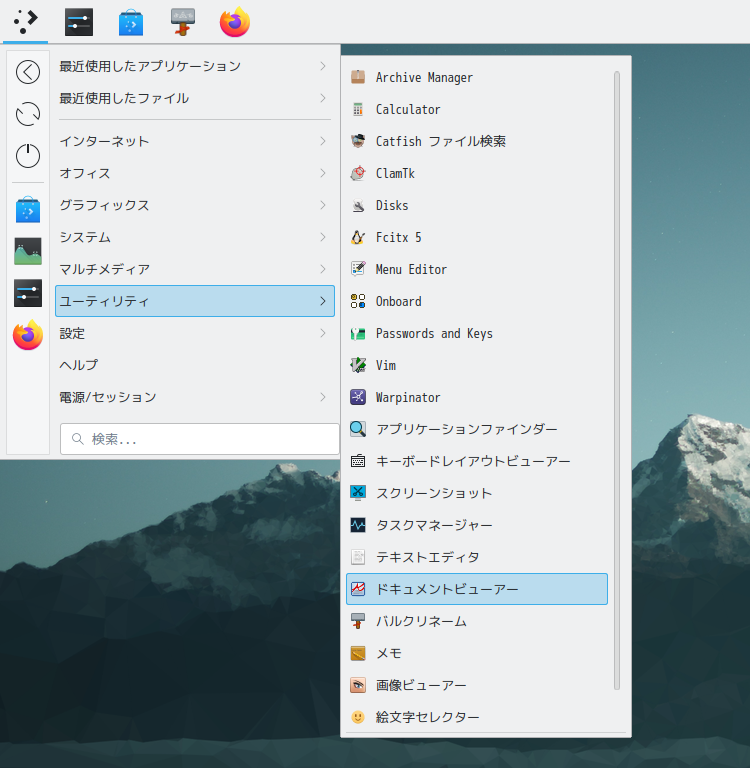
Task: Launch Vim editor icon
Action: 358,365
